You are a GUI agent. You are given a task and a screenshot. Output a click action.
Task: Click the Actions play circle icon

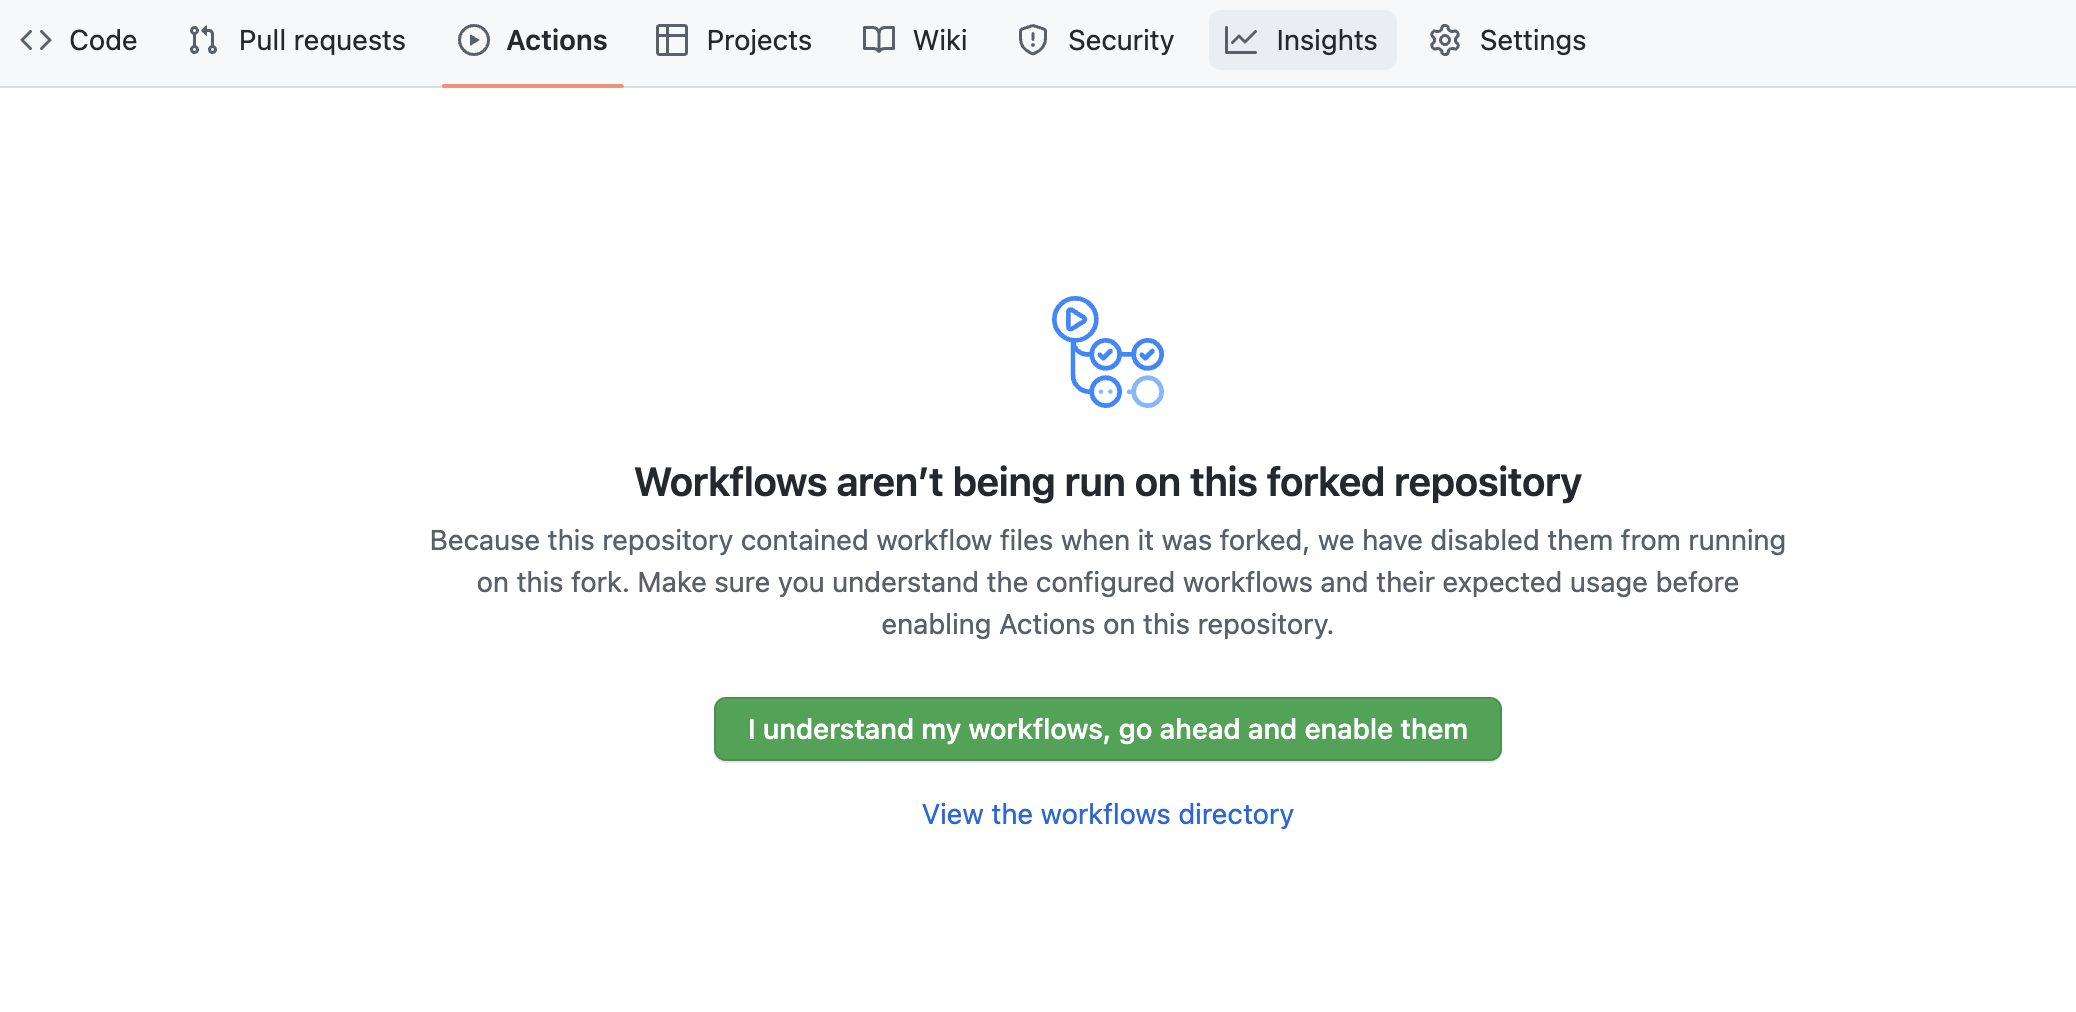pos(472,40)
